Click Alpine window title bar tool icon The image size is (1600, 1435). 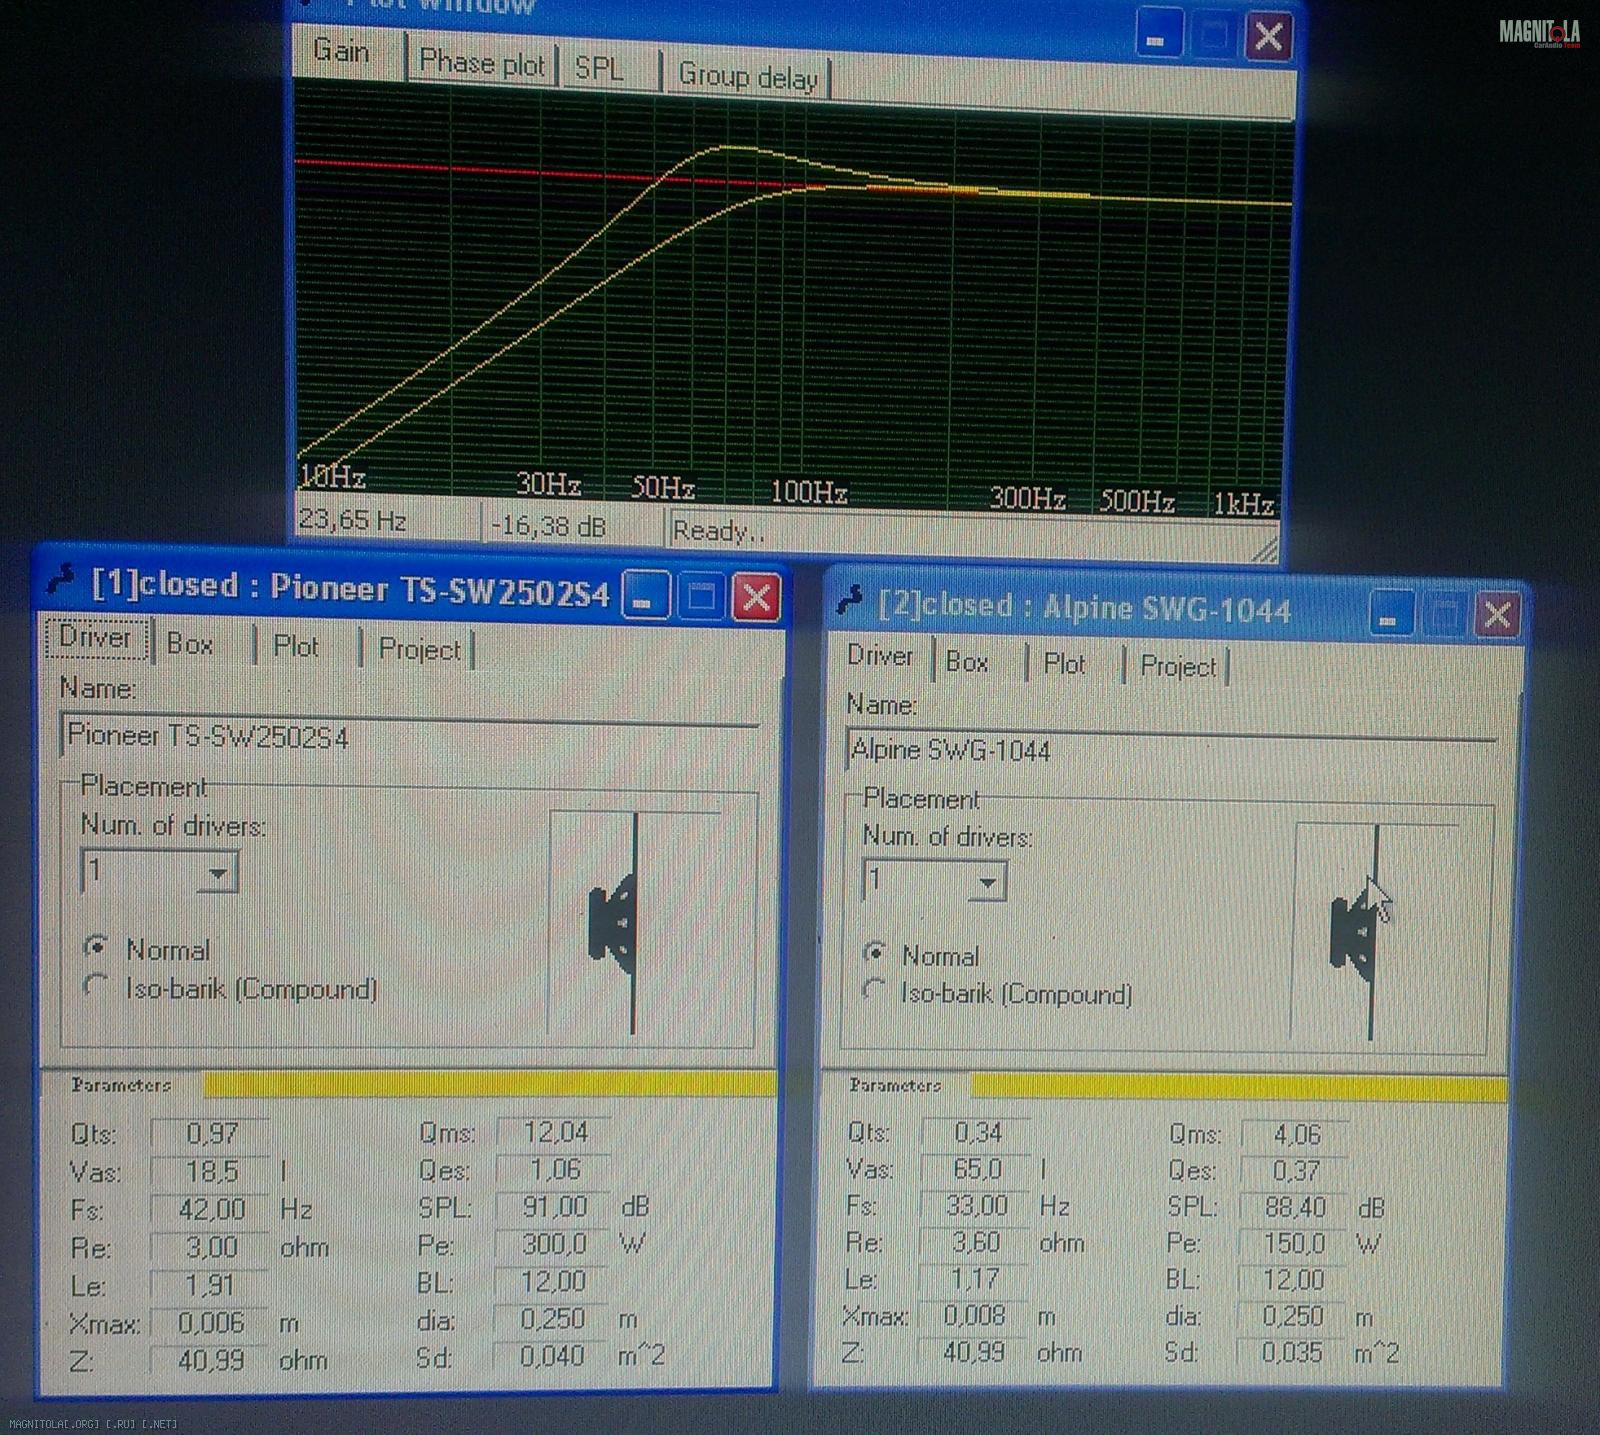coord(850,598)
